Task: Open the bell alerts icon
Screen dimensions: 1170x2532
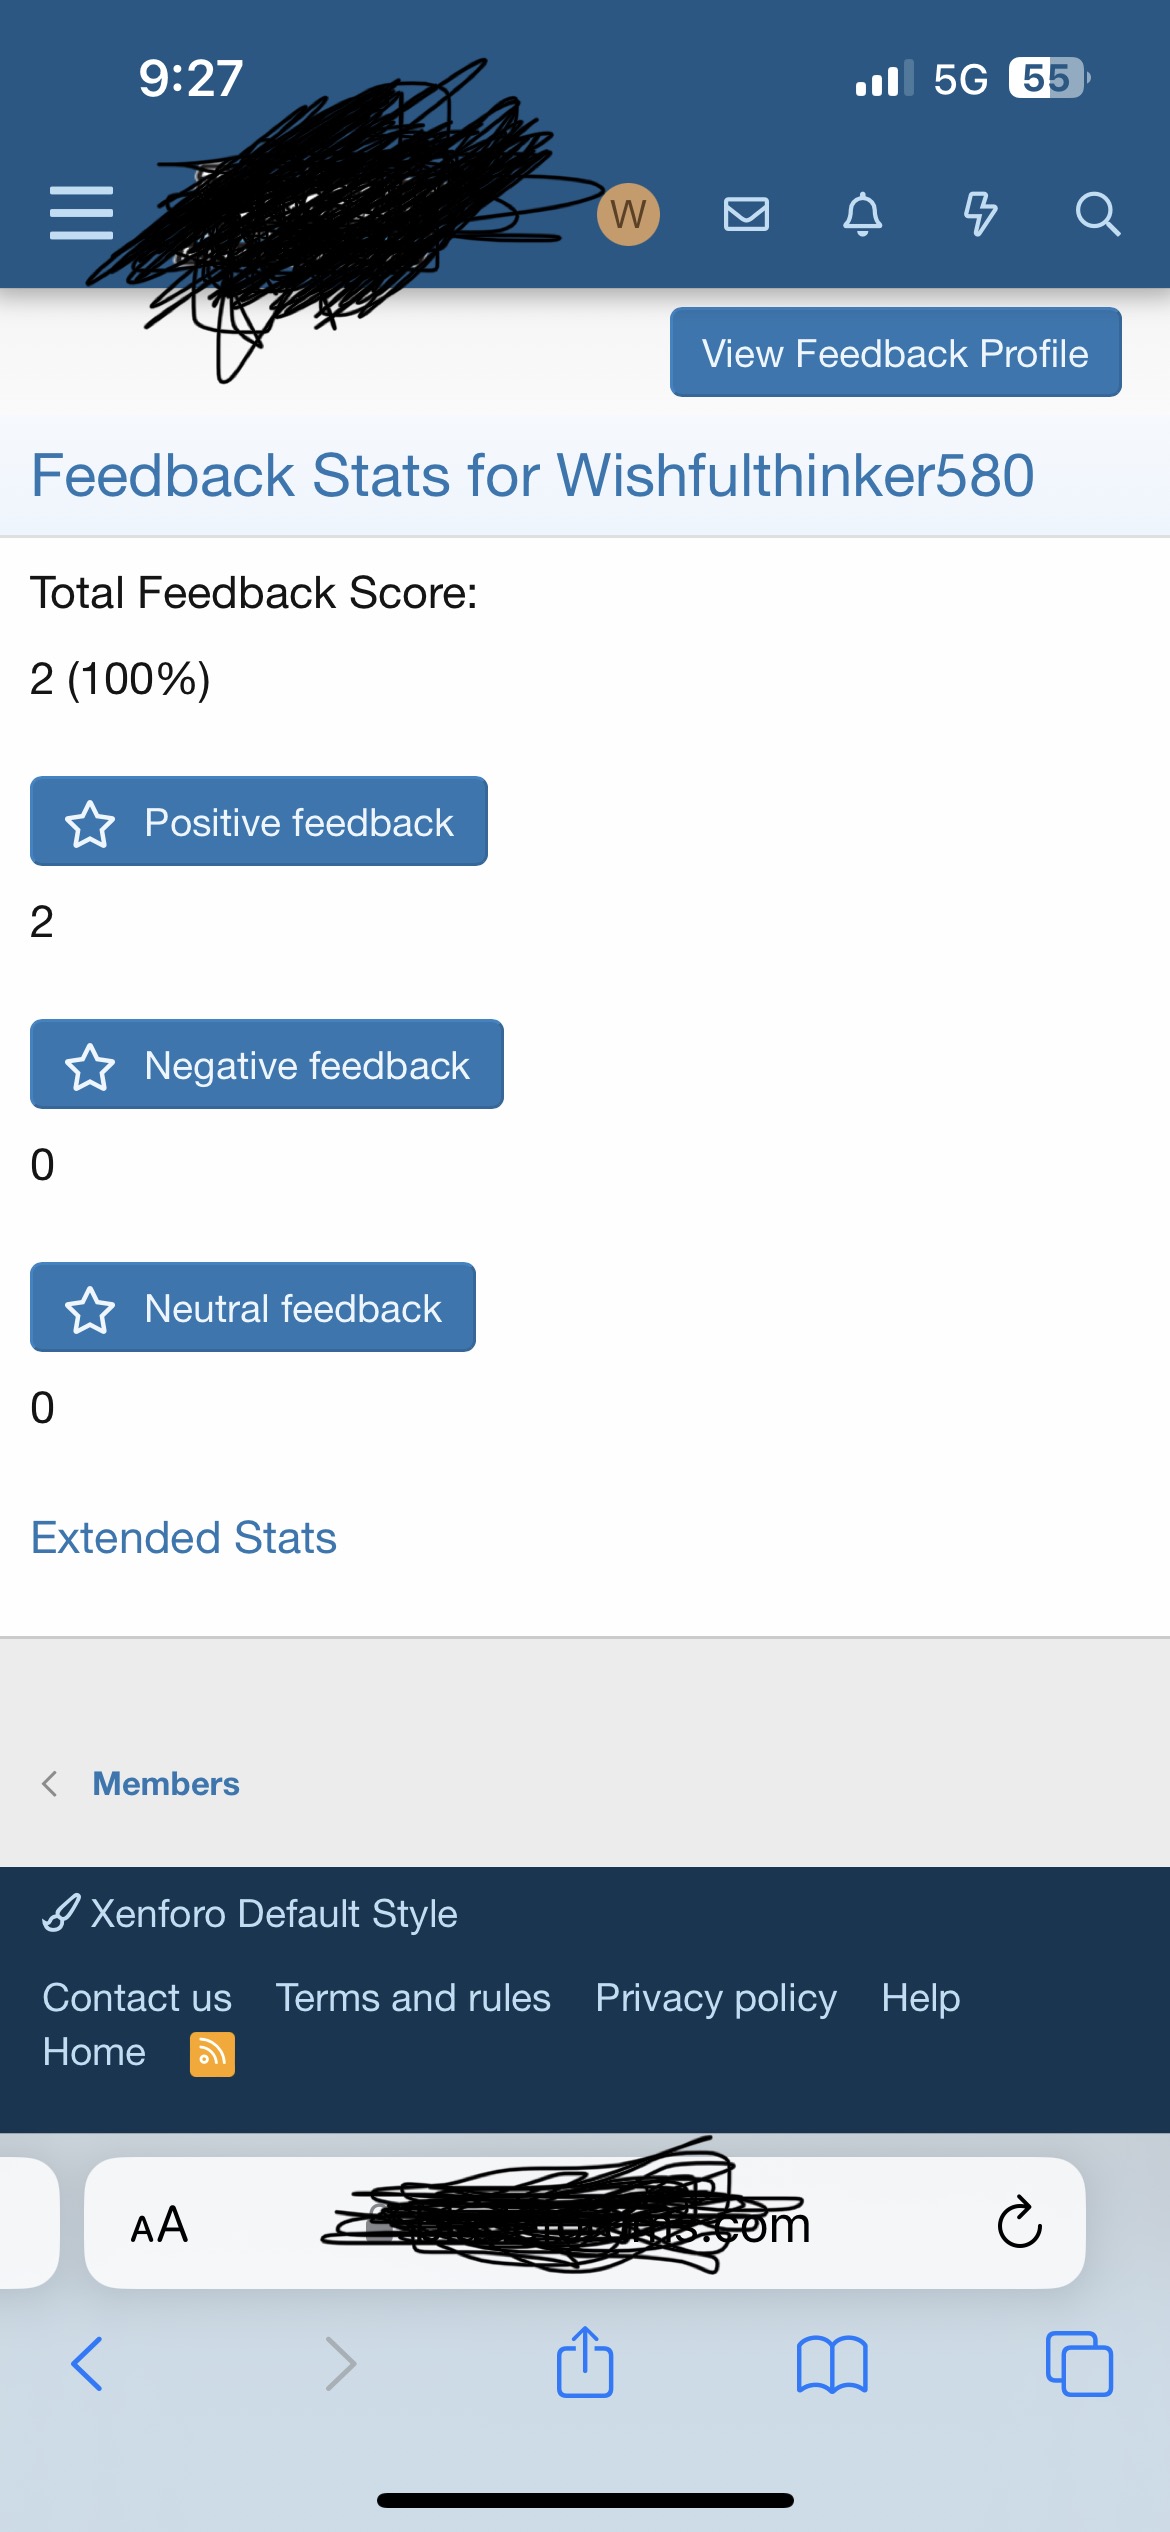Action: coord(862,214)
